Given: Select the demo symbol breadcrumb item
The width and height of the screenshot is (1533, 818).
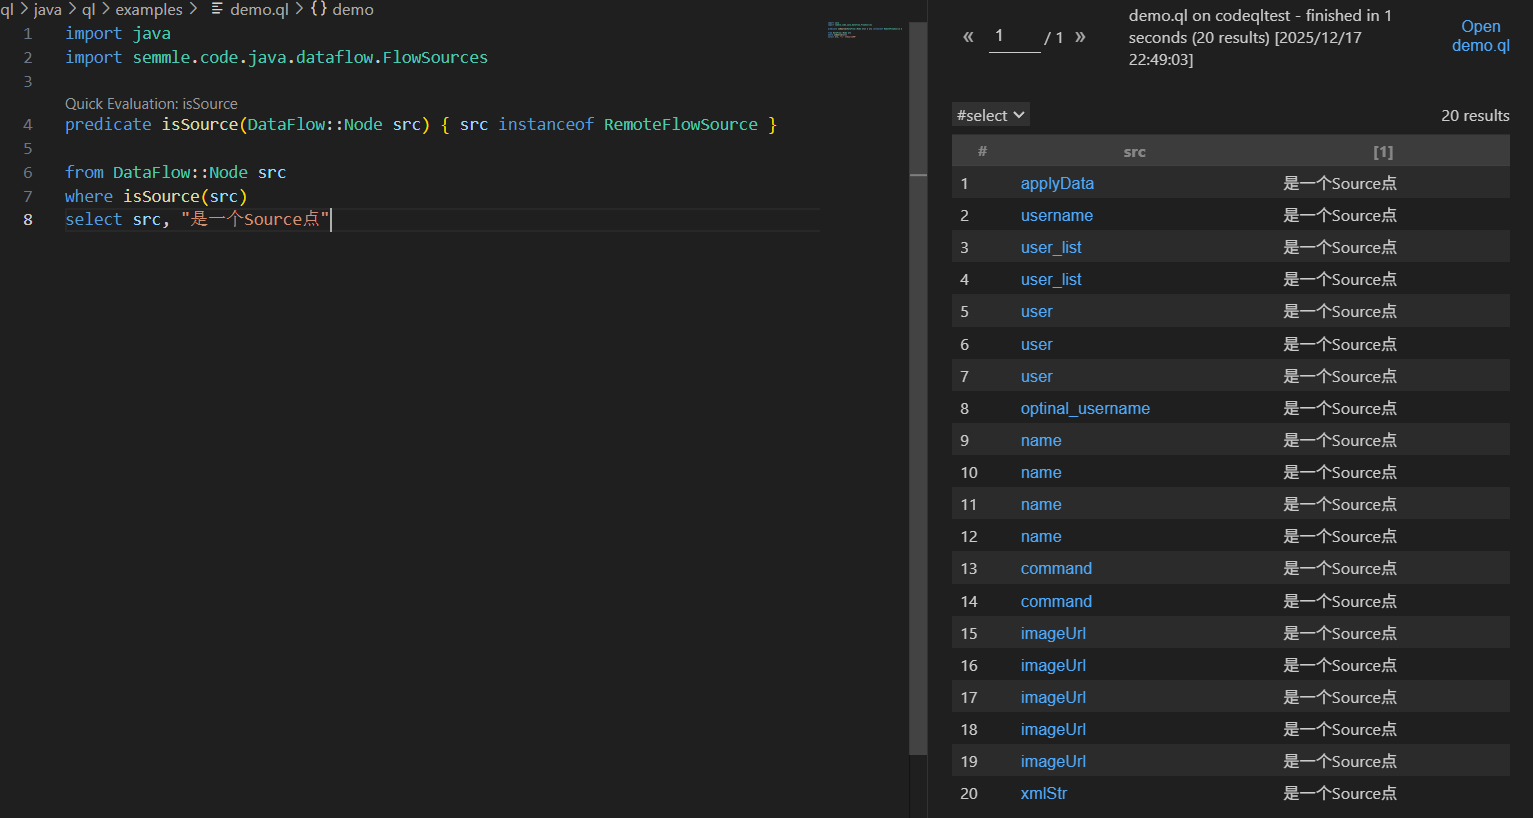Looking at the screenshot, I should (353, 9).
